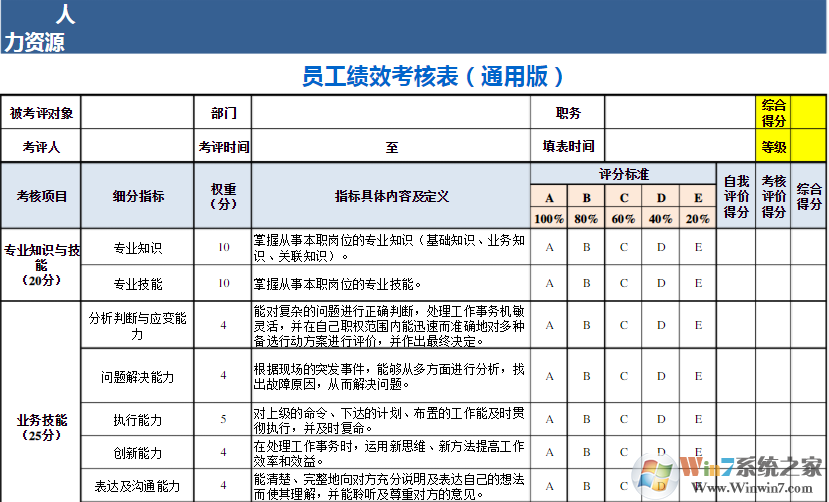Click the yellow value cell beside top 综合得分
The image size is (829, 502).
point(808,113)
